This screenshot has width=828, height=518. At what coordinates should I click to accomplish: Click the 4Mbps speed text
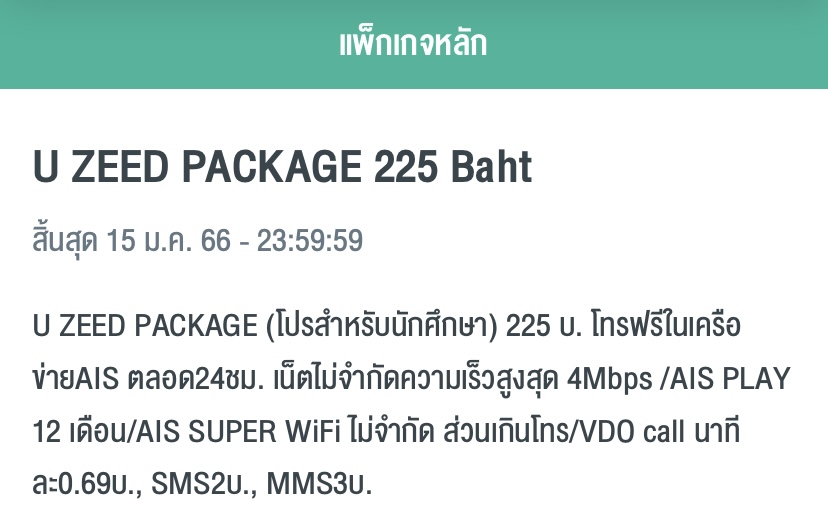point(610,379)
